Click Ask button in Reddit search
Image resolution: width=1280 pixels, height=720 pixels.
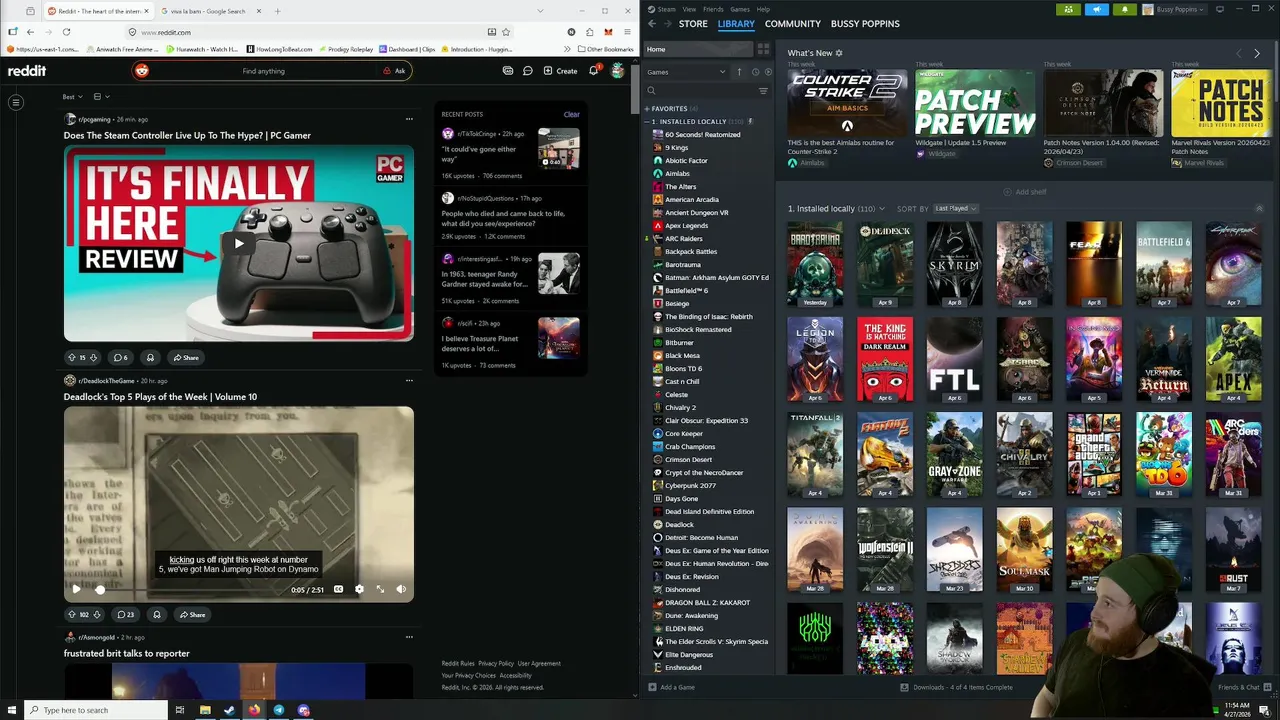pyautogui.click(x=395, y=71)
